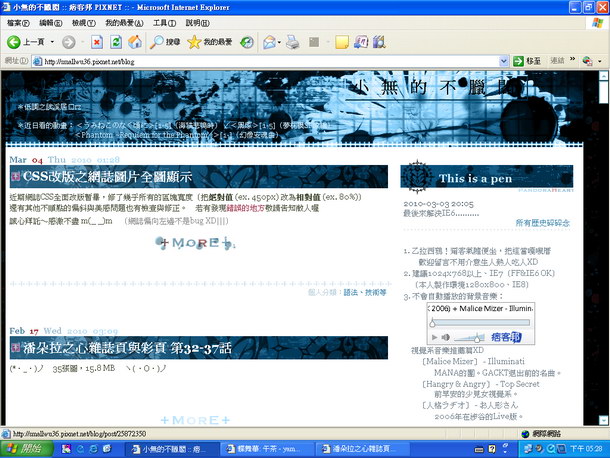Open Search with the magnifier icon

(x=157, y=42)
